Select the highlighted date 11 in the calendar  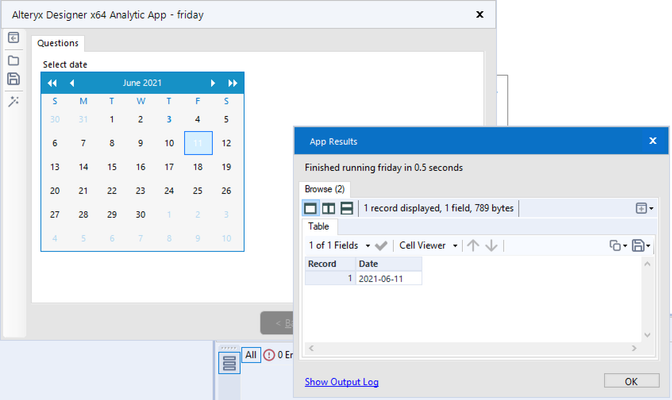click(198, 143)
